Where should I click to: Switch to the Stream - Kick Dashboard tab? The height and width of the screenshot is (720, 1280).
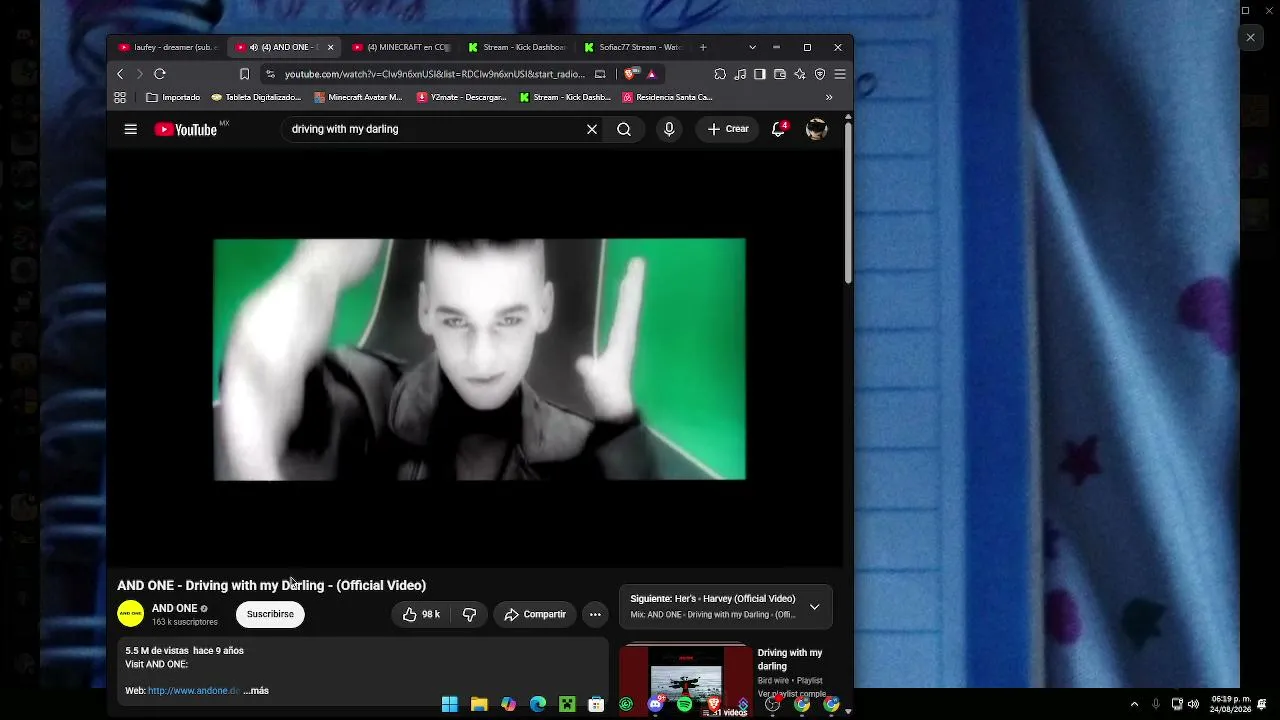pos(518,47)
